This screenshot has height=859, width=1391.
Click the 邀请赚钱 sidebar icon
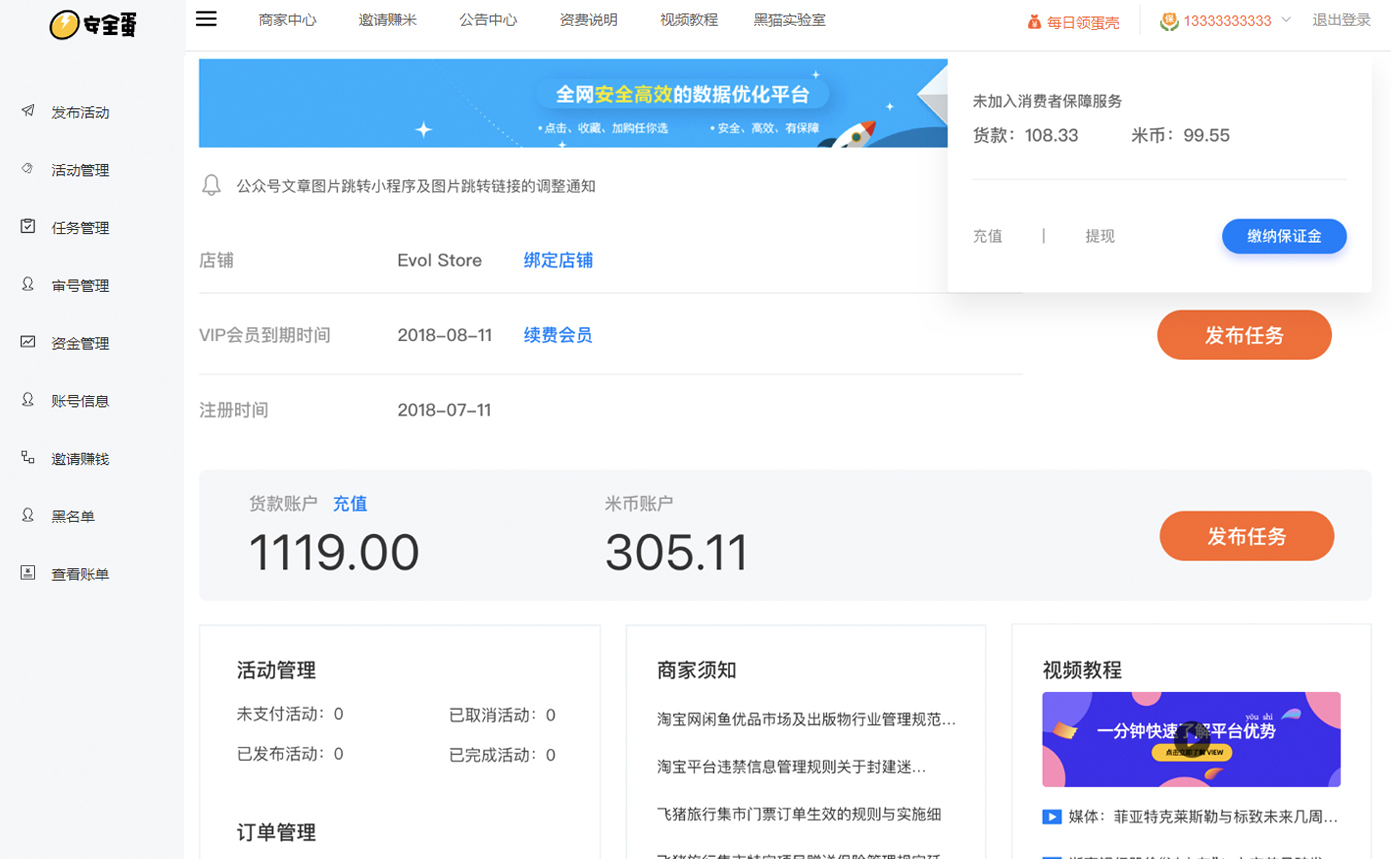[x=28, y=458]
